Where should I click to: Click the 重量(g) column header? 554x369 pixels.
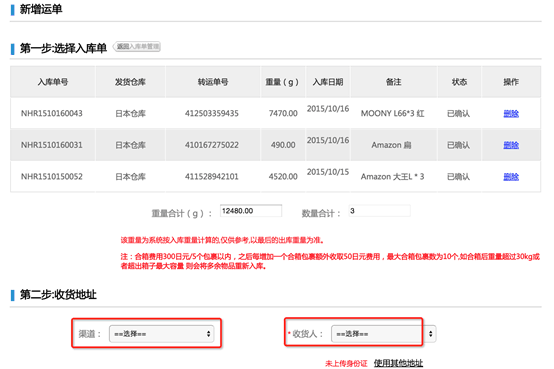[x=282, y=82]
